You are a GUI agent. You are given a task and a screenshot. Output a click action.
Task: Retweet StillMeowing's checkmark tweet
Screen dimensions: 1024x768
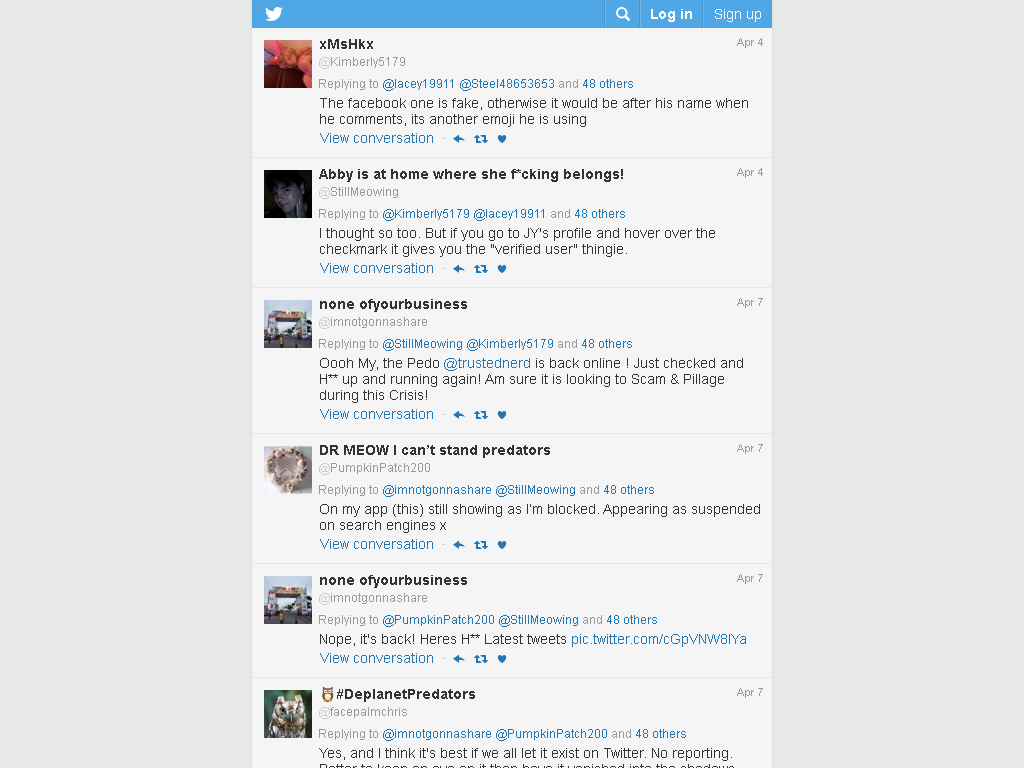coord(481,268)
